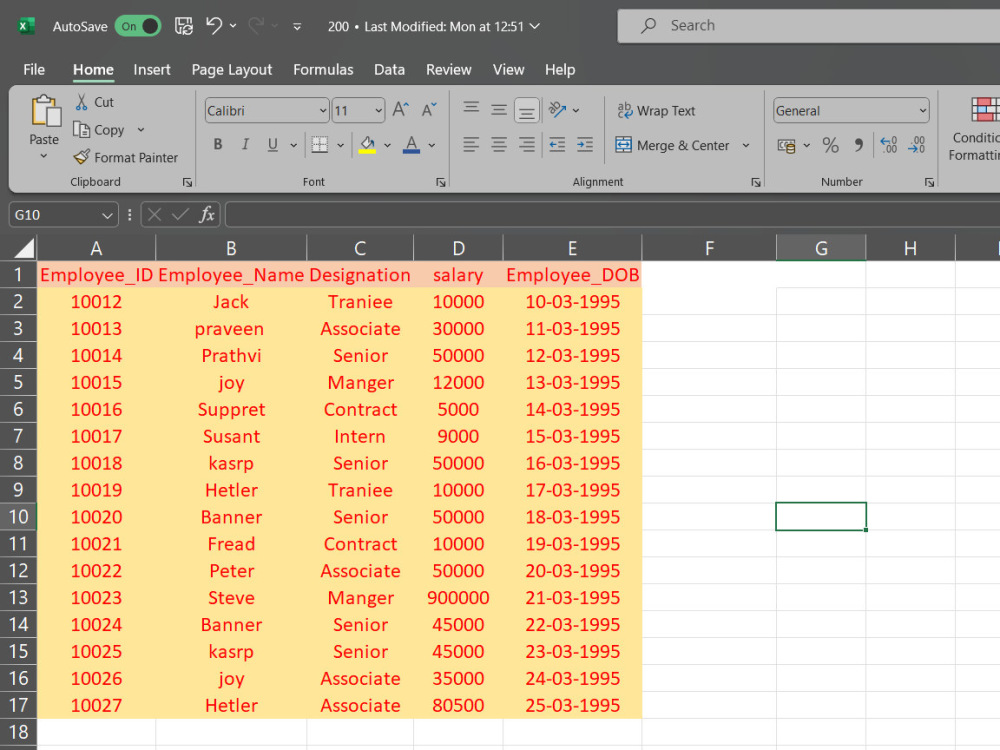The width and height of the screenshot is (1000, 750).
Task: Toggle the Bottom Align icon
Action: [x=527, y=110]
